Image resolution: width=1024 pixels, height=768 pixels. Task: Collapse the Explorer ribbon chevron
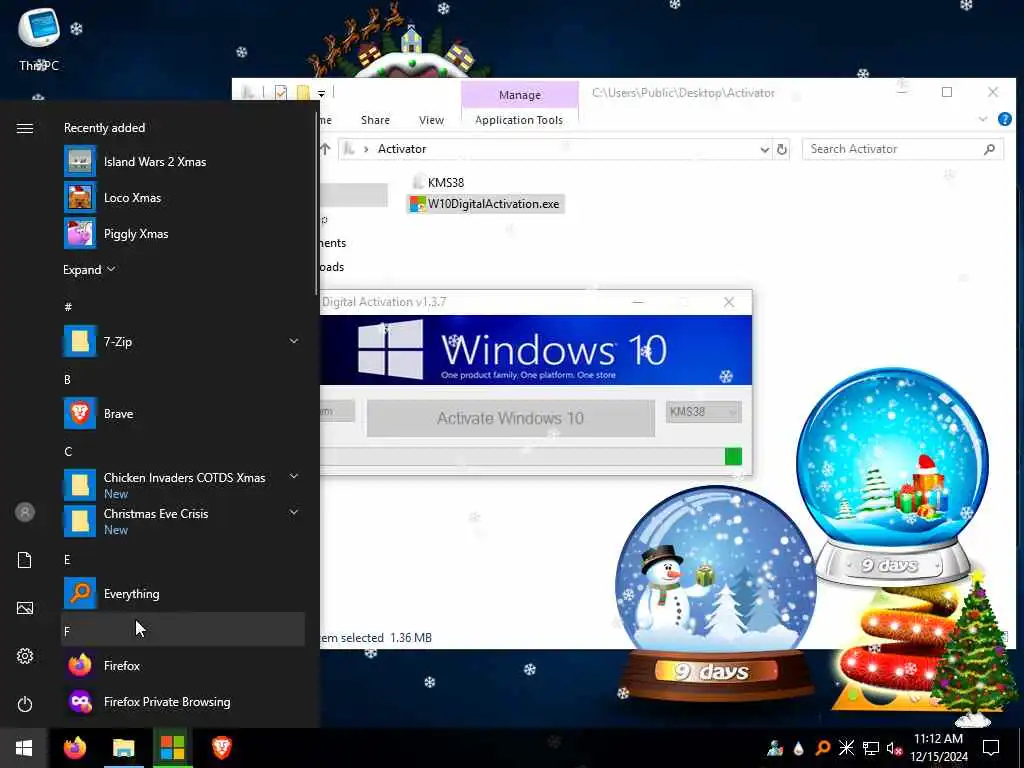pos(983,119)
